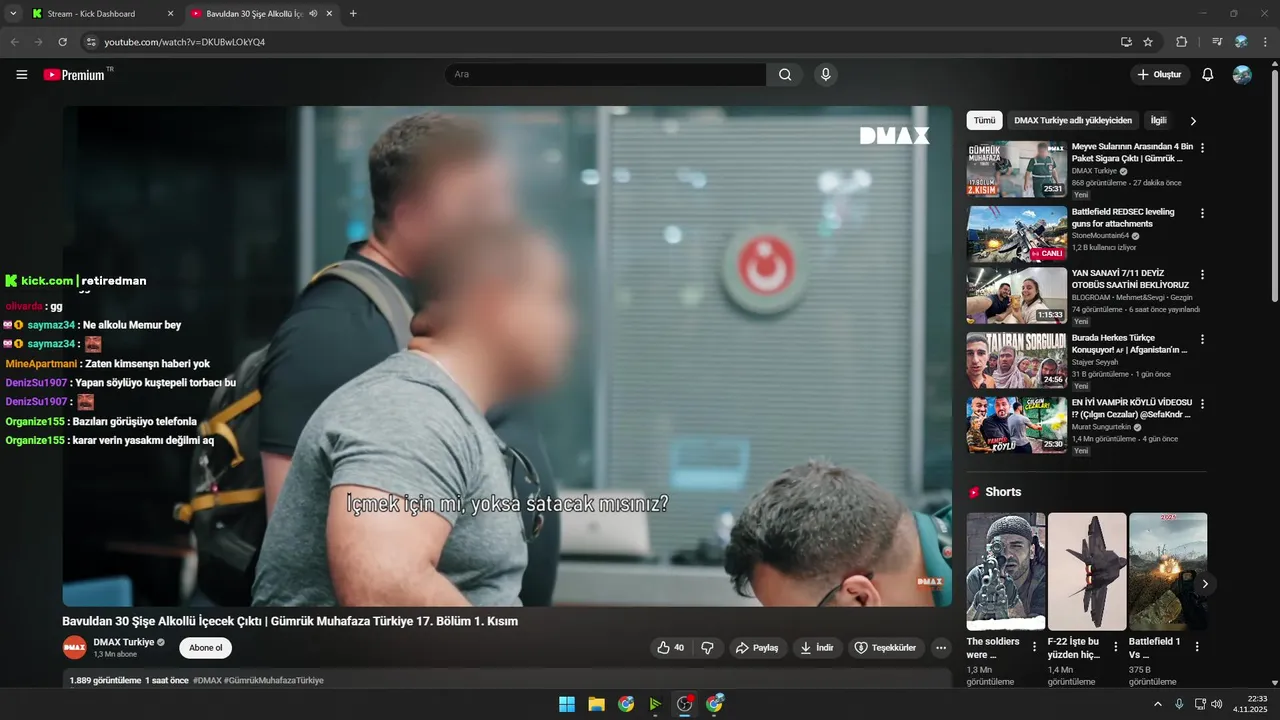The width and height of the screenshot is (1280, 720).
Task: Open options for The soldiers were short
Action: tap(1034, 647)
